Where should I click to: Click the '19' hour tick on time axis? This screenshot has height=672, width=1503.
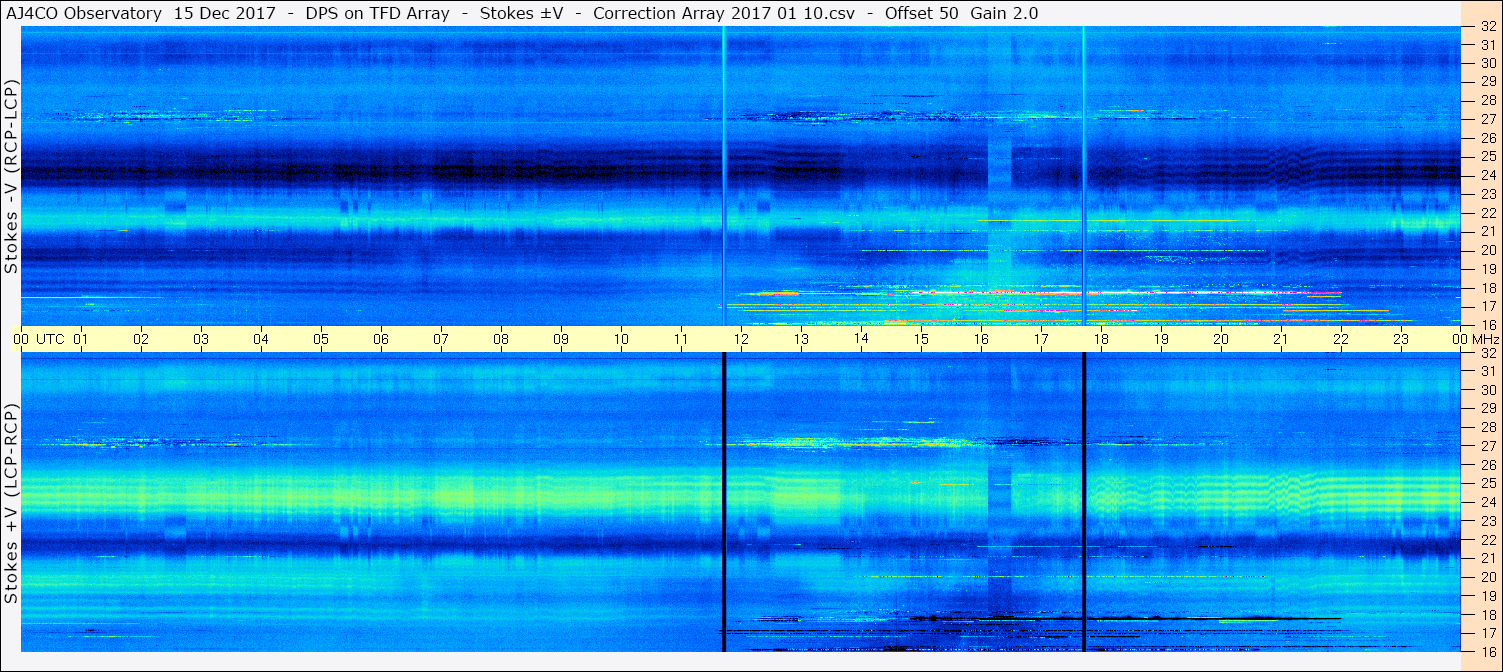point(1161,339)
